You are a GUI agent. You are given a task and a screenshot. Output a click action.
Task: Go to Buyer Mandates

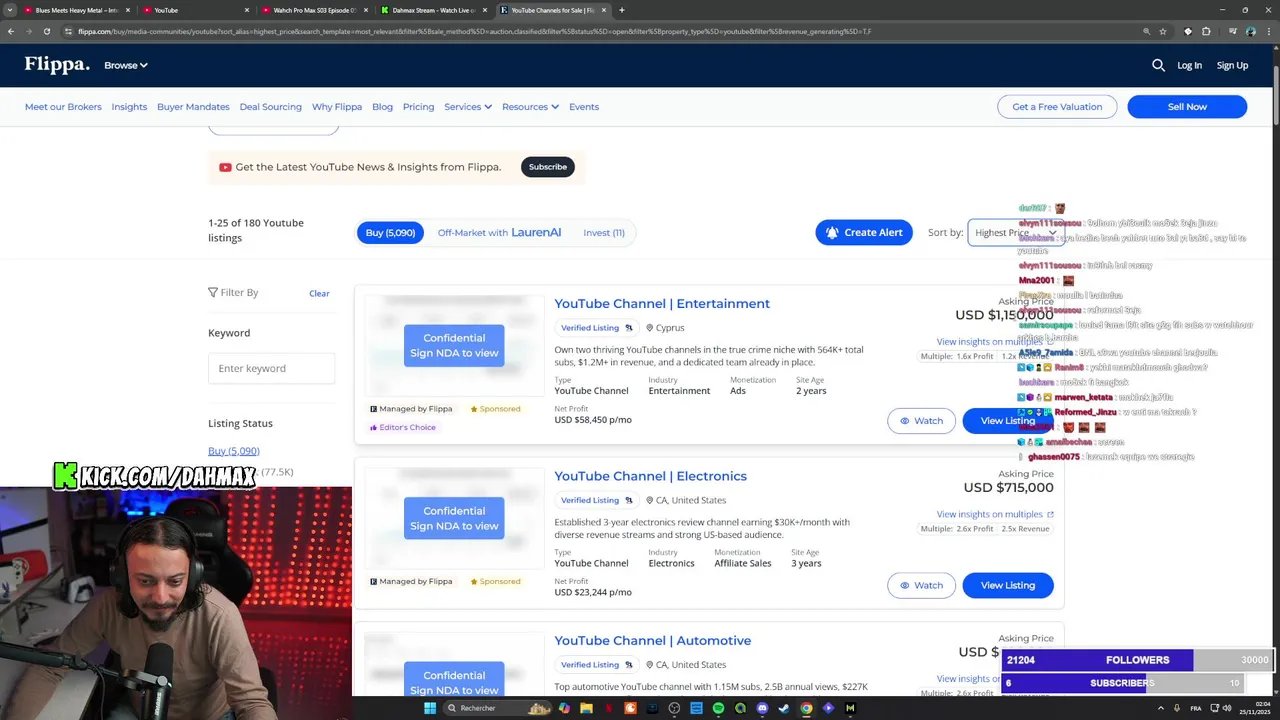(193, 107)
